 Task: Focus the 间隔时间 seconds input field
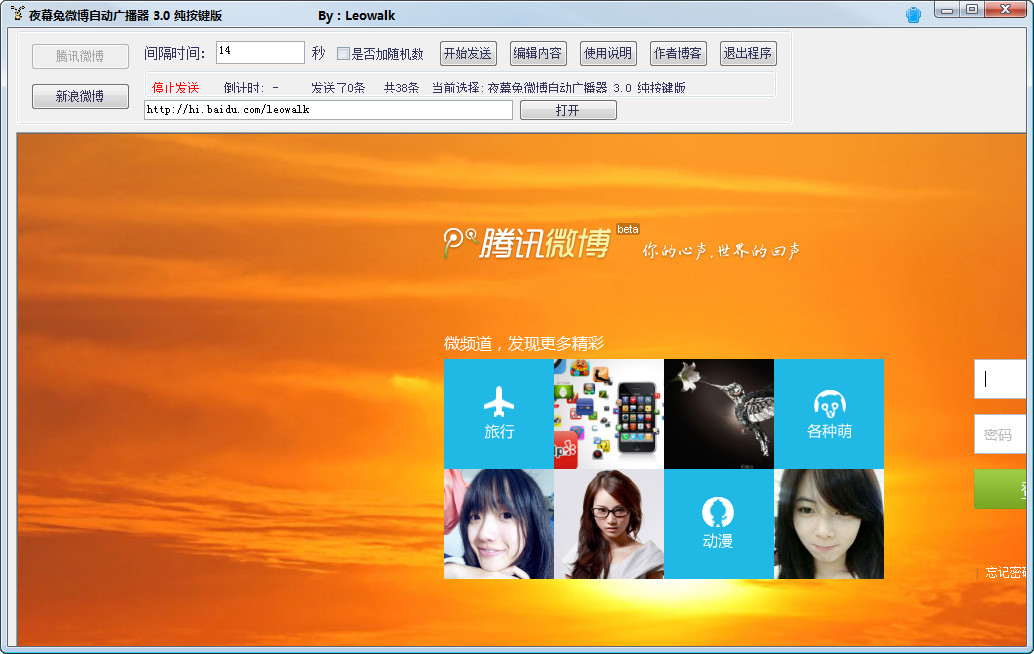(x=260, y=53)
